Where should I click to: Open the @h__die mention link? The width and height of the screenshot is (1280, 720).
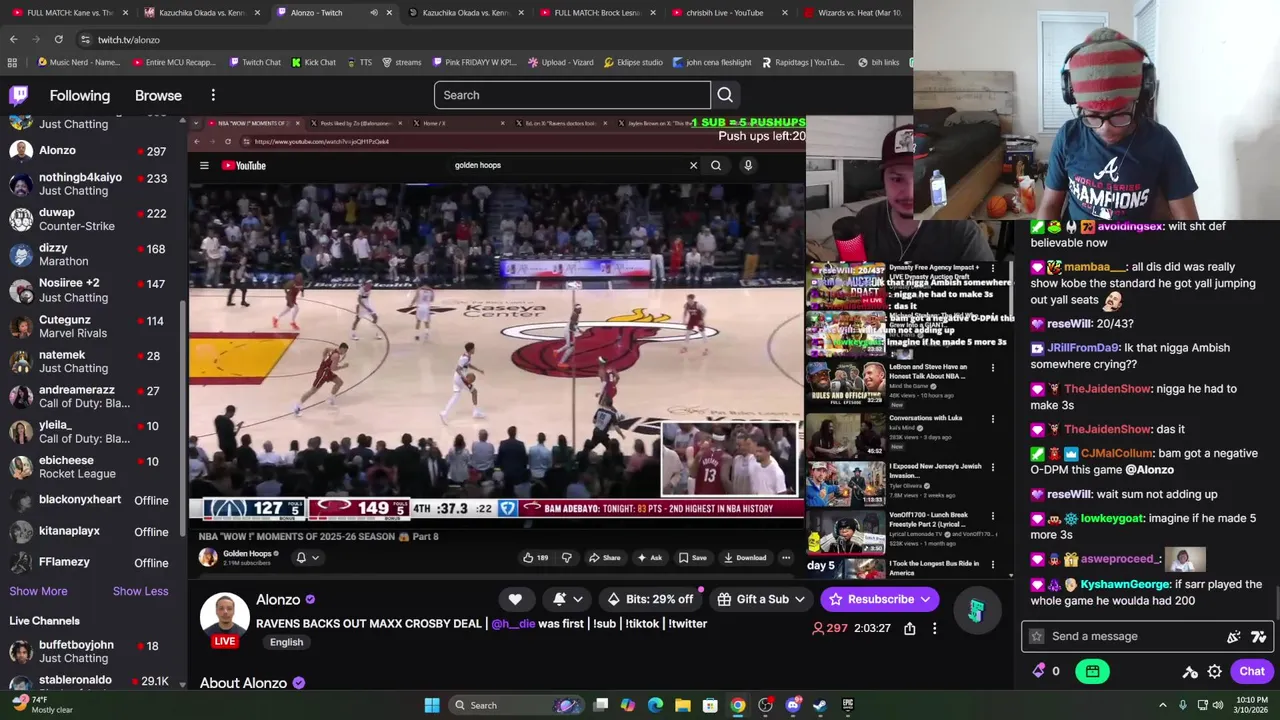[513, 624]
